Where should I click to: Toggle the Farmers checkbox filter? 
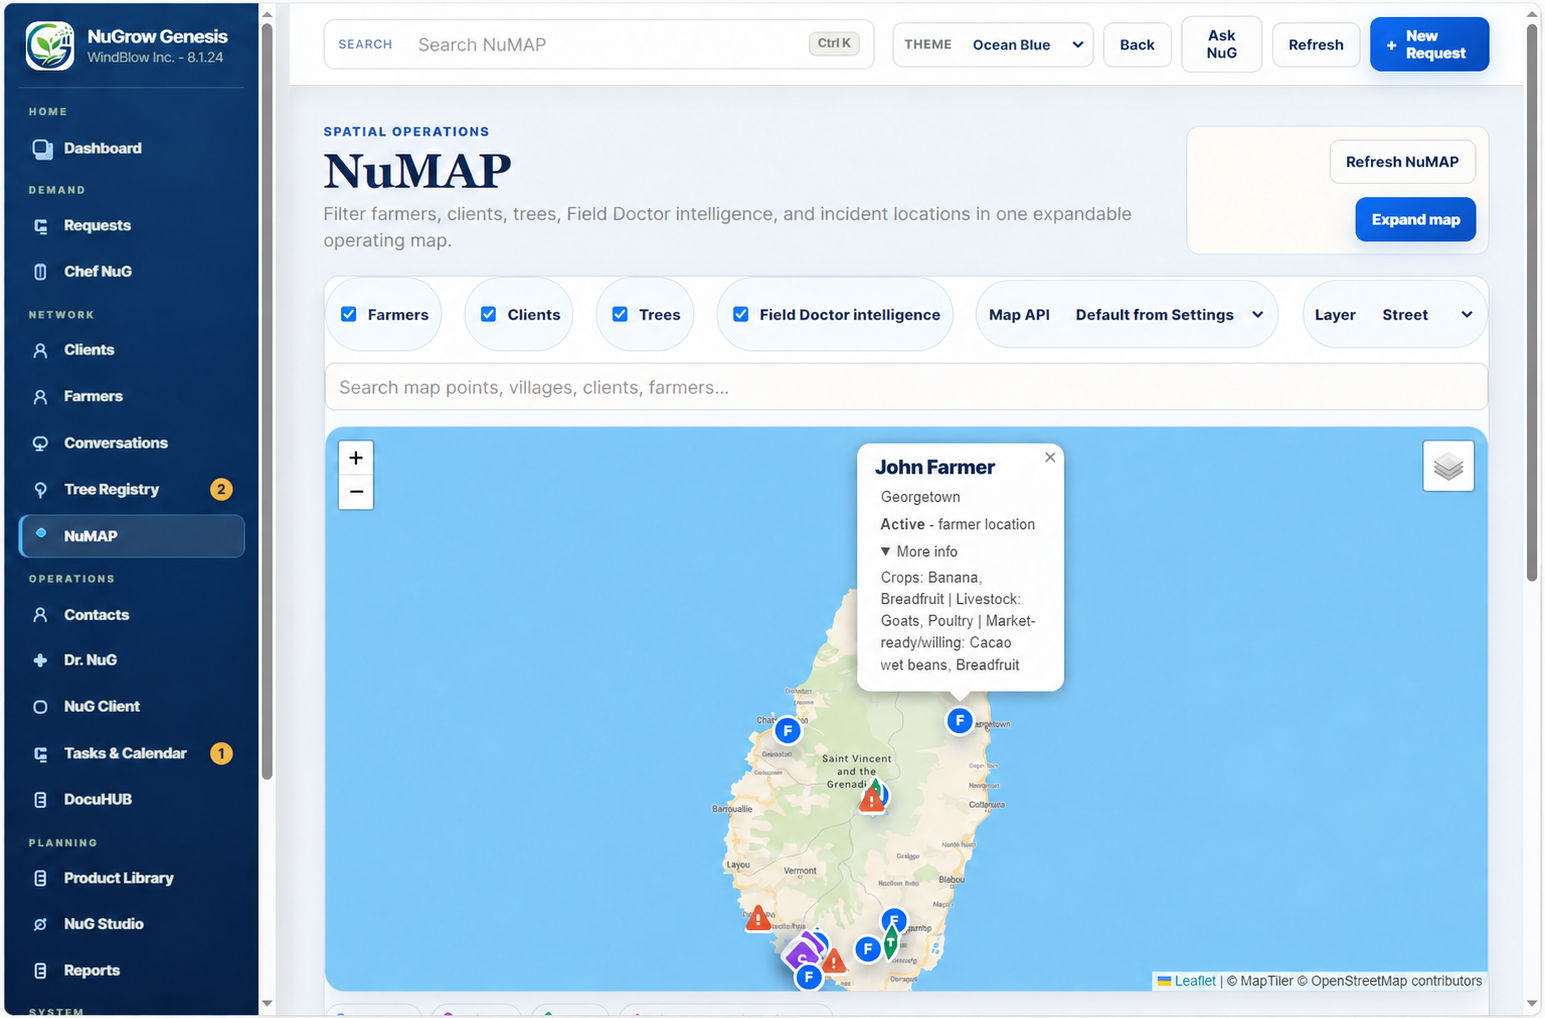(x=349, y=314)
